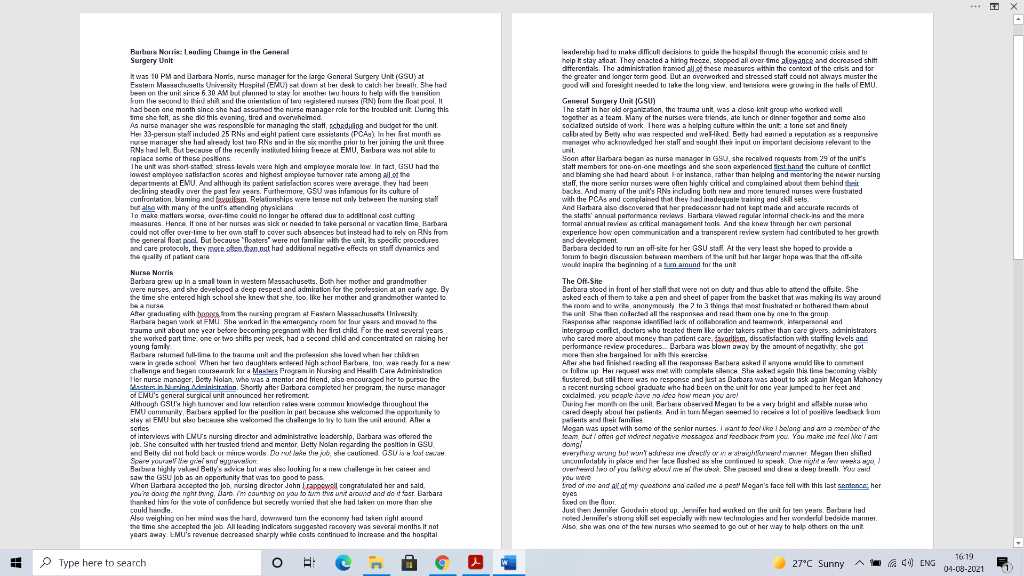Screen dimensions: 1024x576
Task: Click the title 'Barbara Norris: Leading Change in the General'
Action: pyautogui.click(x=209, y=52)
